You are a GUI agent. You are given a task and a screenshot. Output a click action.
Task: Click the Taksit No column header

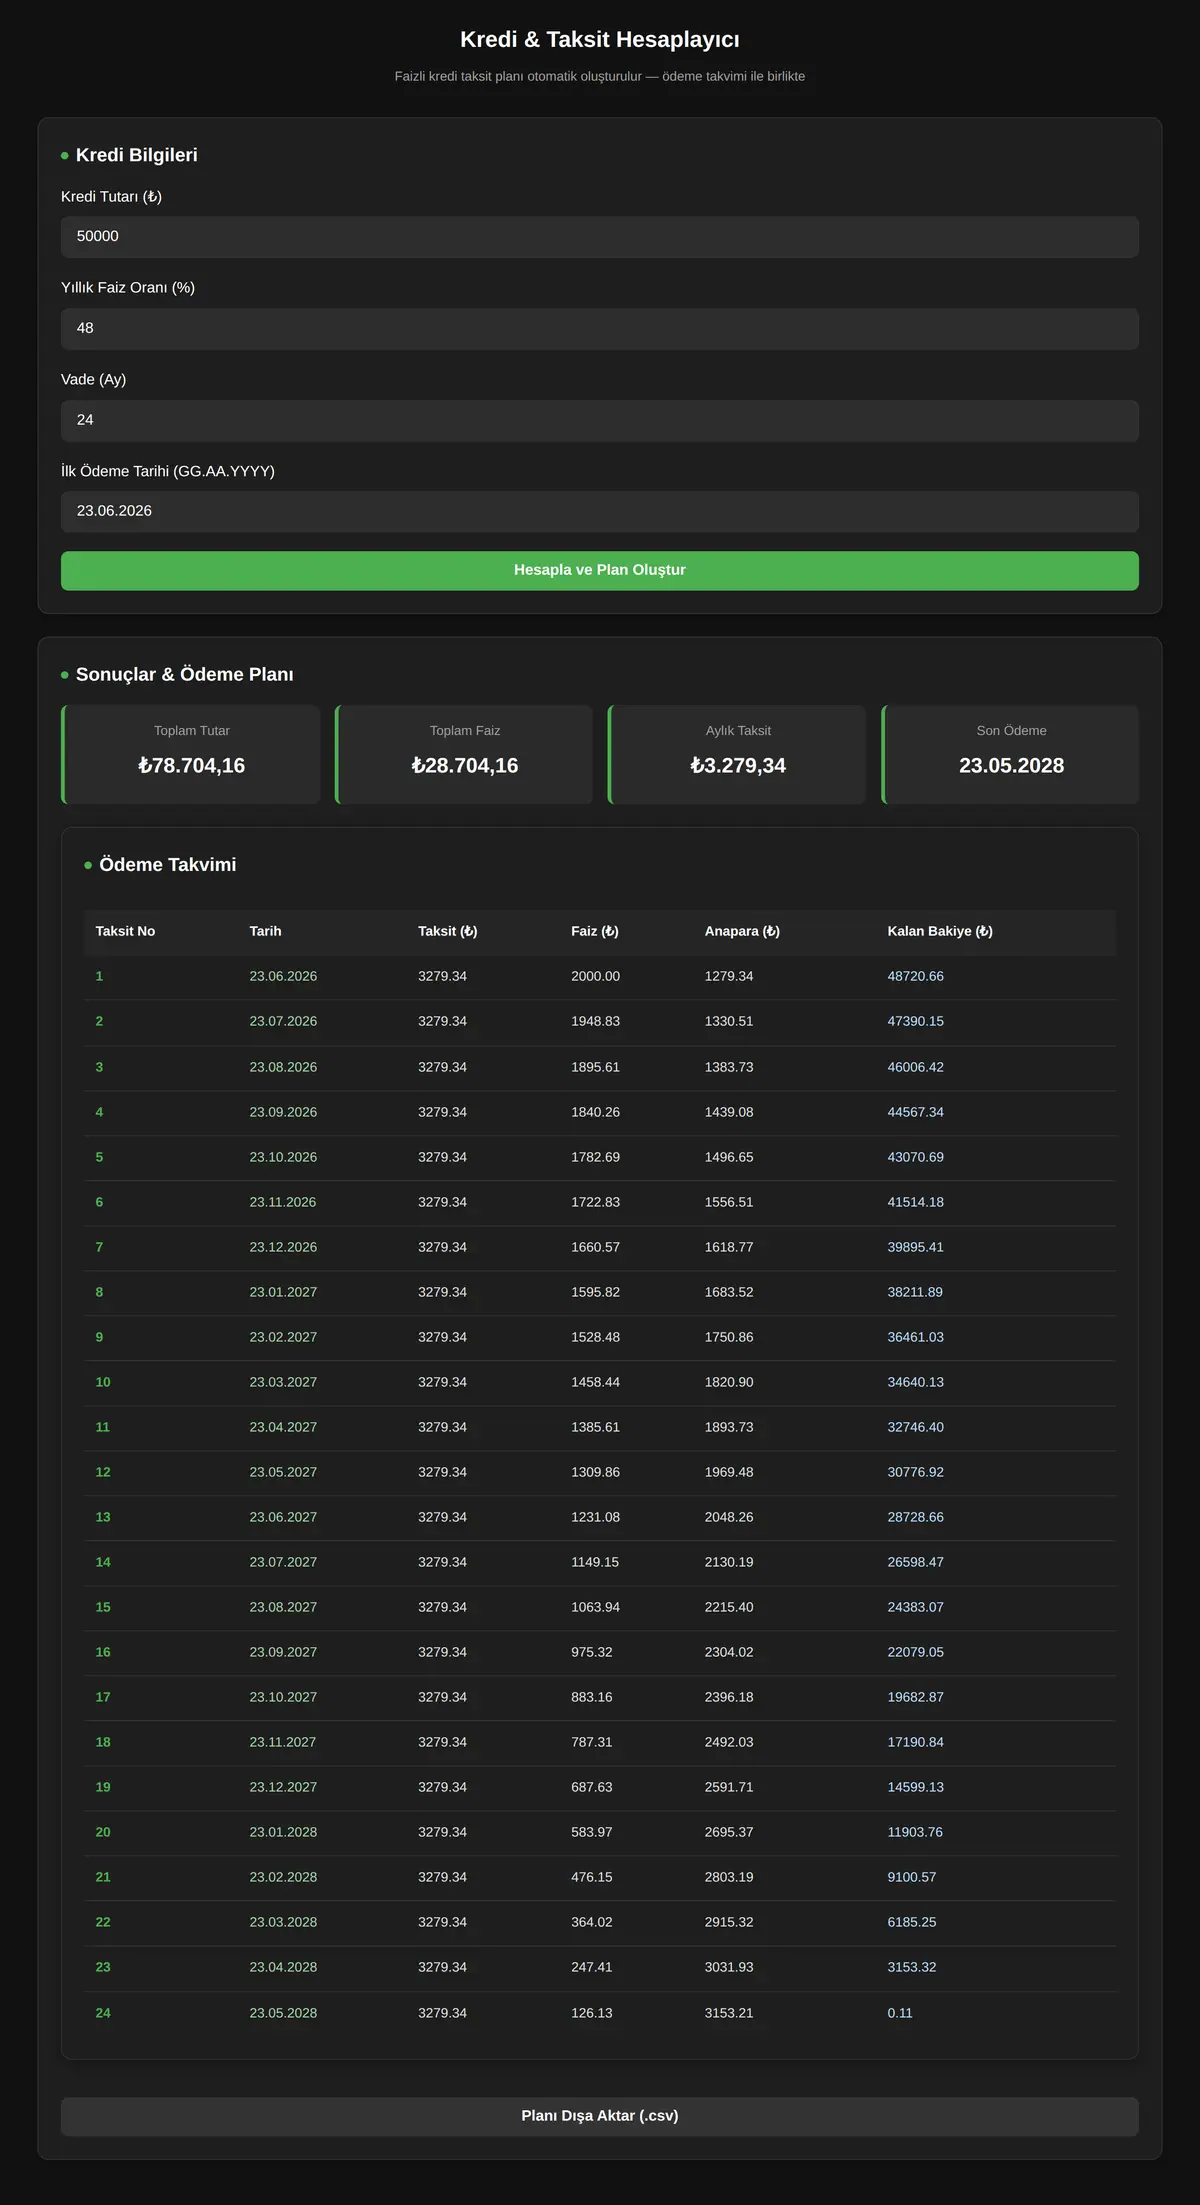[125, 931]
